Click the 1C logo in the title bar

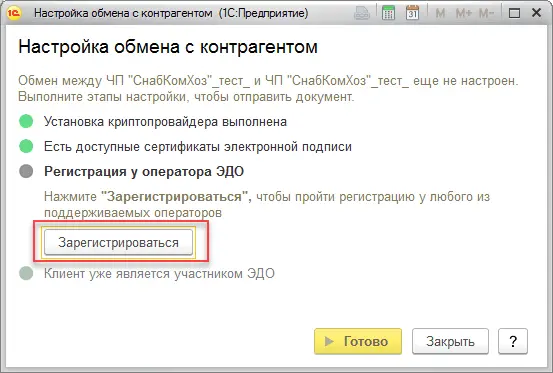[14, 13]
